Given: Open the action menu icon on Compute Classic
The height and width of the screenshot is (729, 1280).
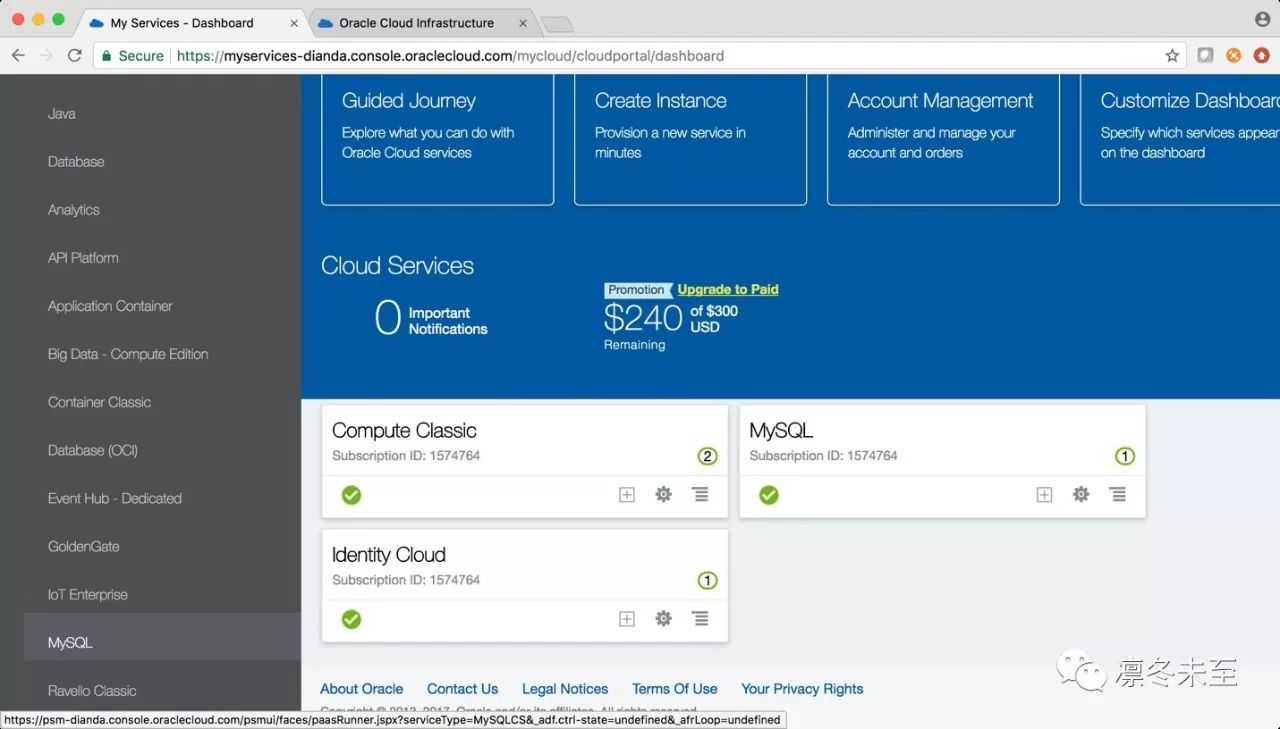Looking at the screenshot, I should [x=700, y=494].
